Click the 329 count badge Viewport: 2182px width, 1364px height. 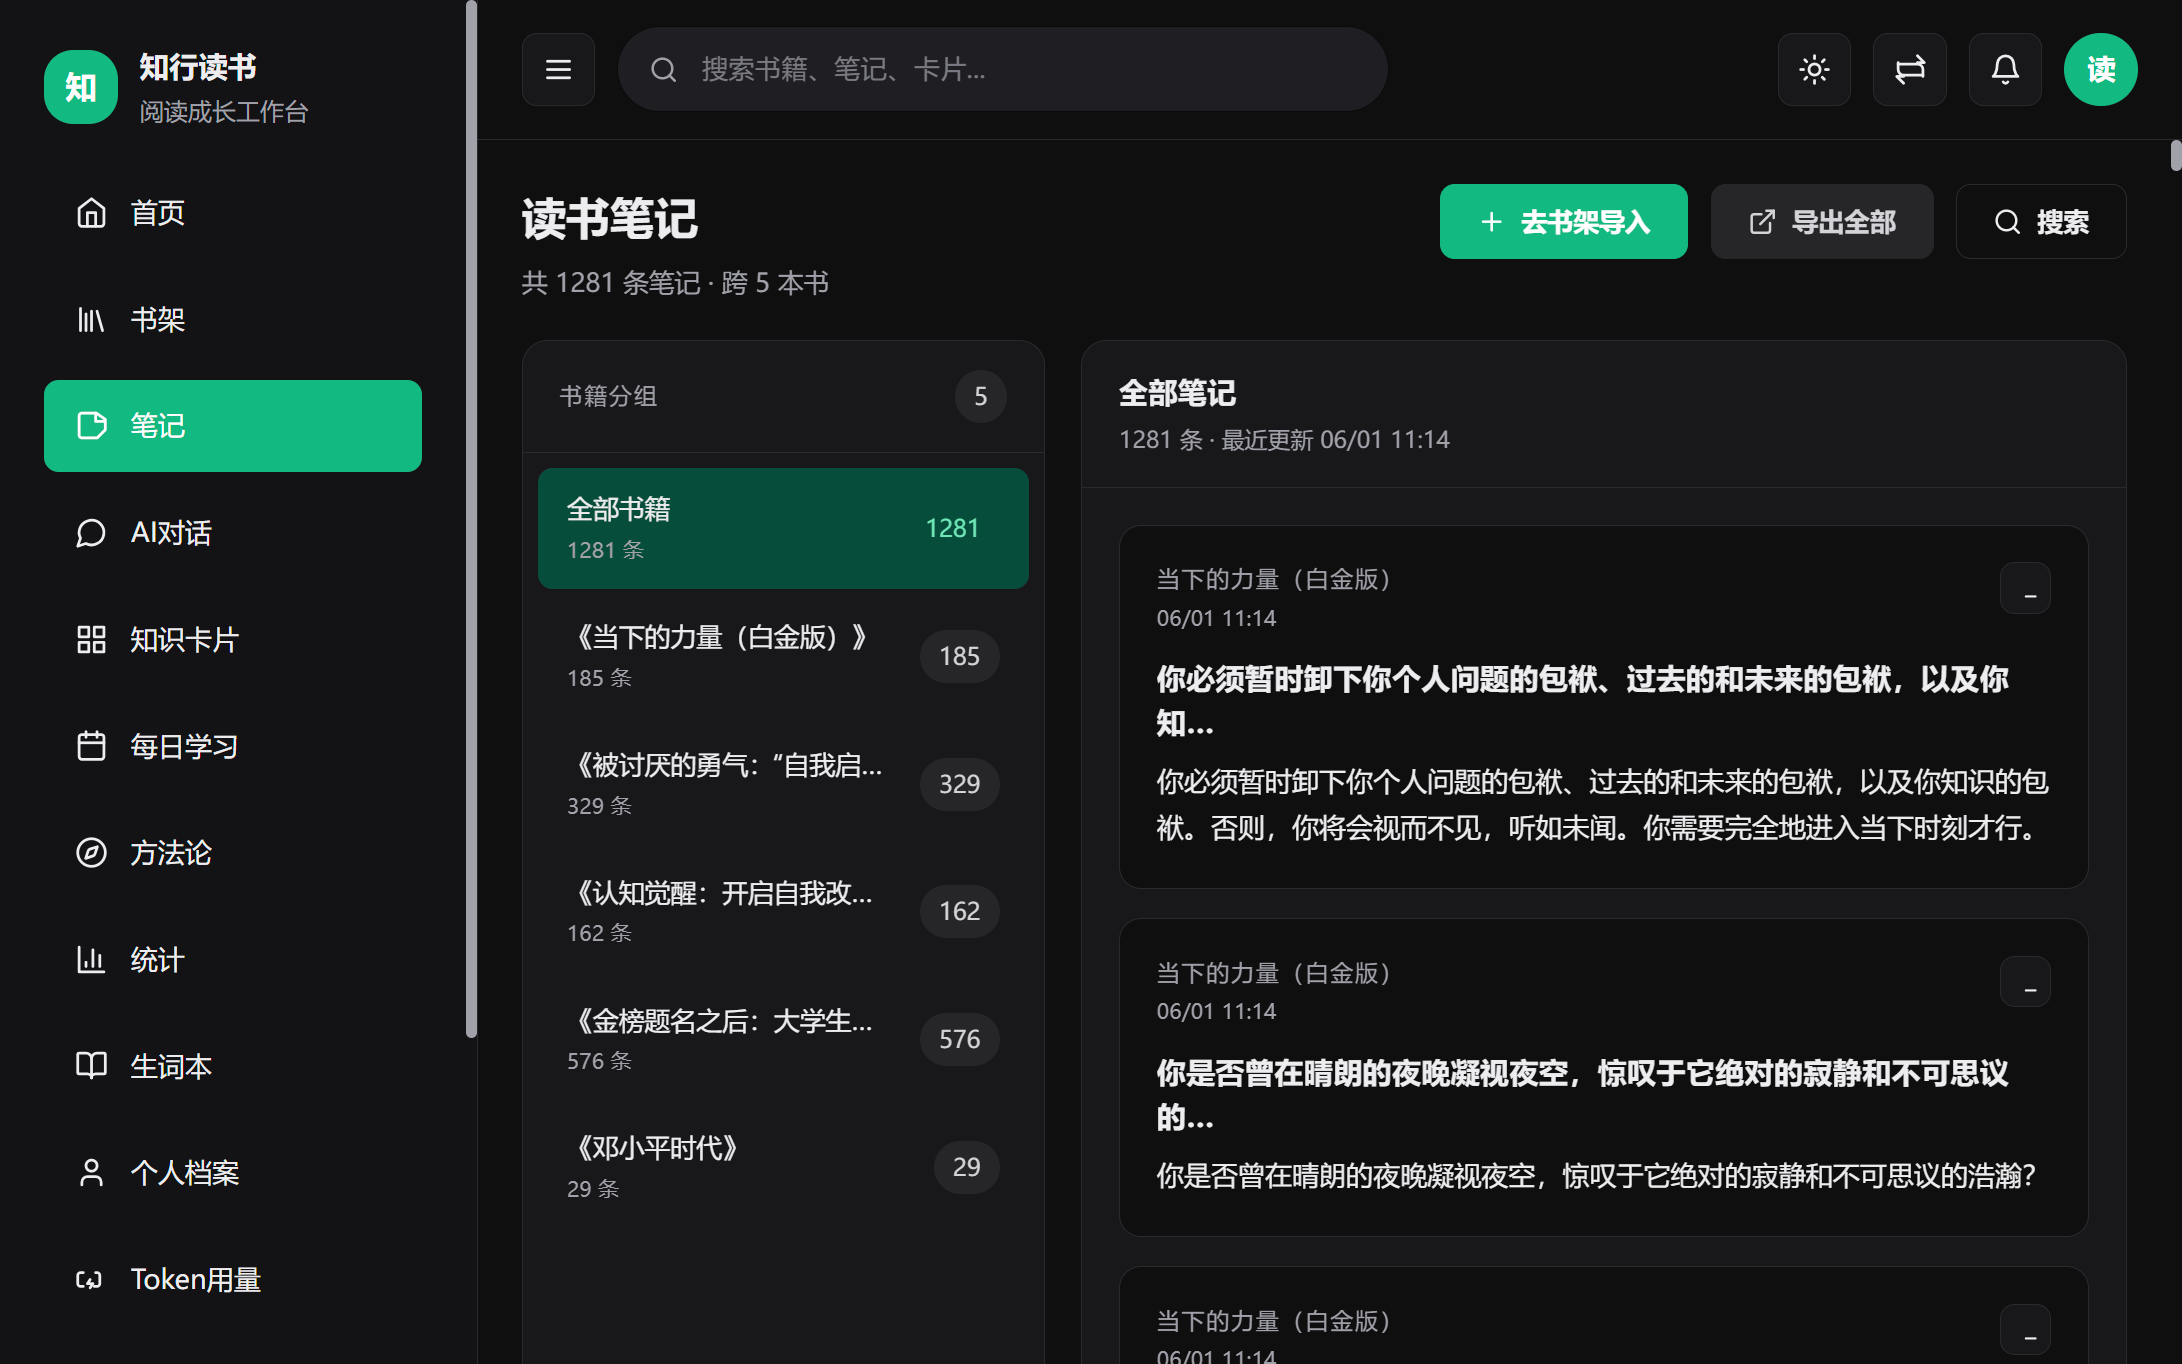click(959, 784)
